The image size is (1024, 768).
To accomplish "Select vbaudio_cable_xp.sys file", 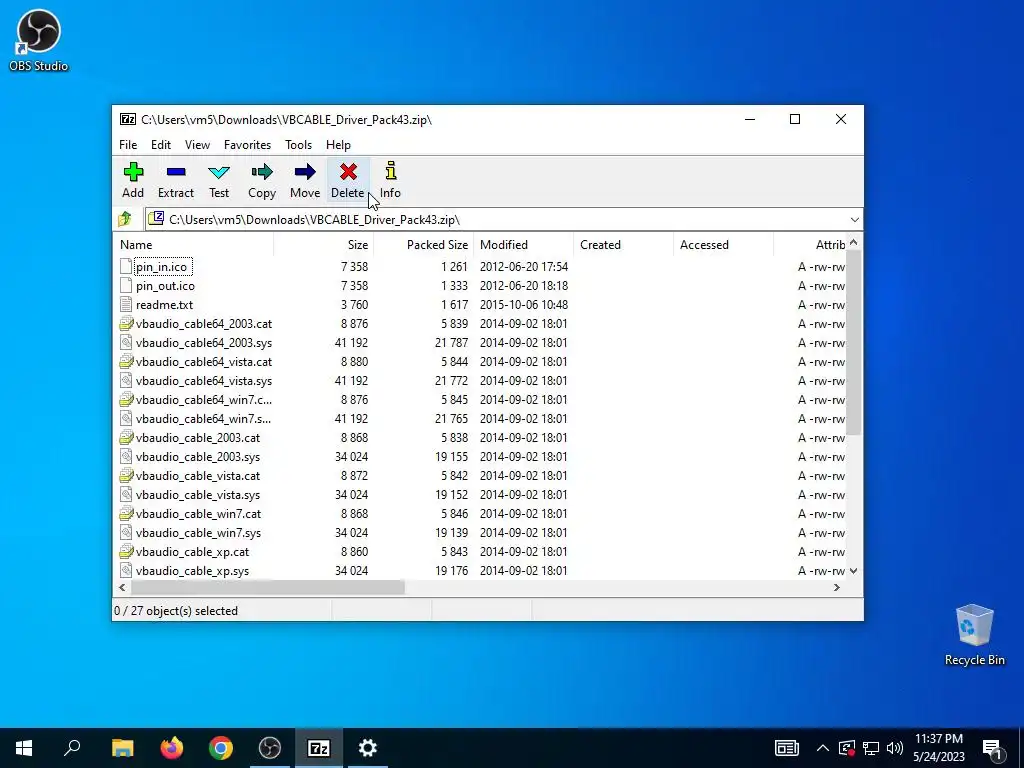I will click(x=193, y=571).
